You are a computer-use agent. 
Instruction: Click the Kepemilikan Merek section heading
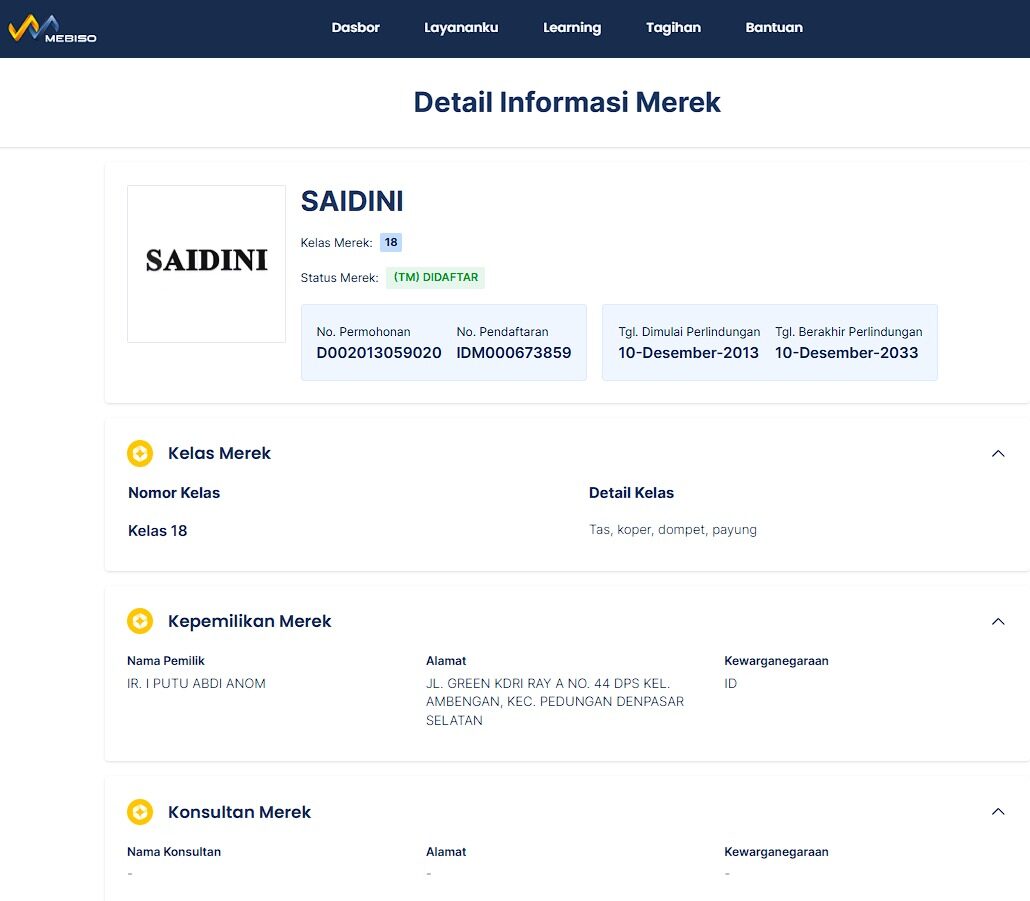pyautogui.click(x=250, y=621)
